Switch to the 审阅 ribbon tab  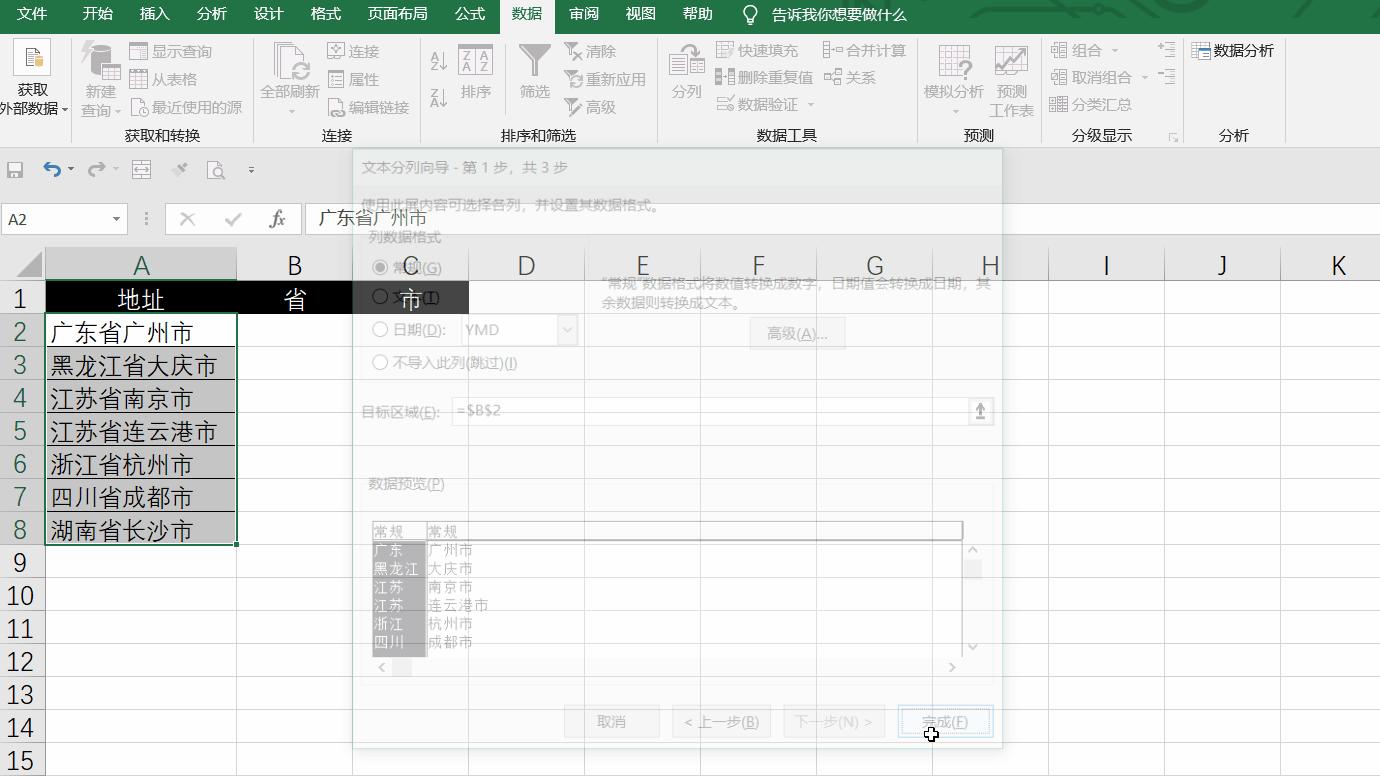584,14
